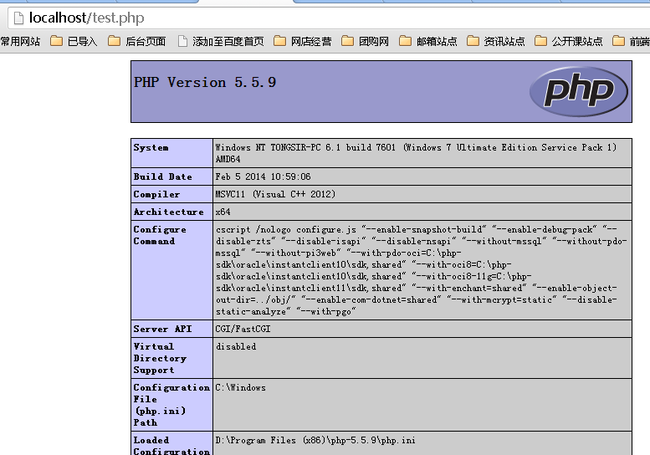Click the php-5.5.9\php.ini loaded path value
Screen dimensions: 650x455
pos(315,440)
